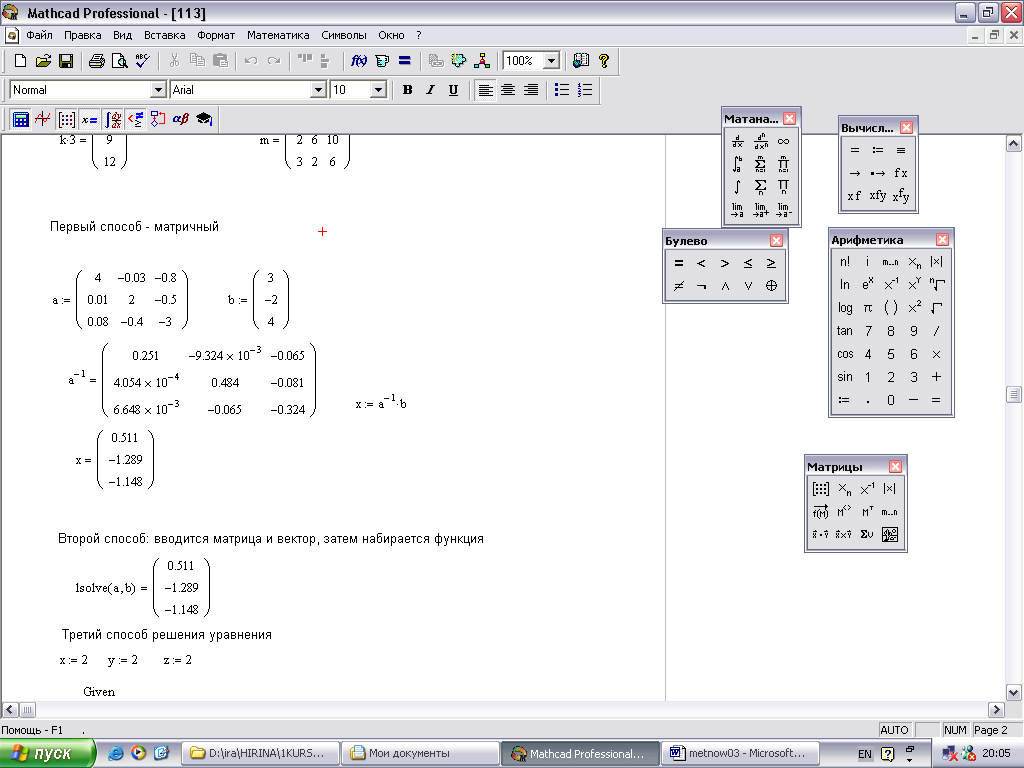Open the Evaluation palette toolbar button
Screen dimensions: 1024x768
(x=89, y=119)
